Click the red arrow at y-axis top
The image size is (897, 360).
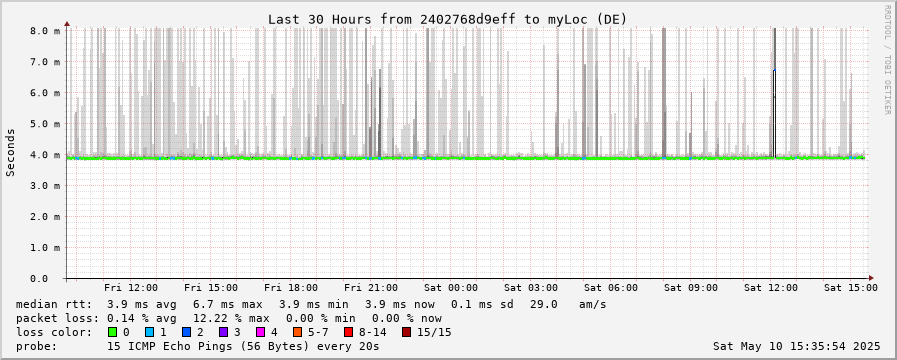point(67,24)
